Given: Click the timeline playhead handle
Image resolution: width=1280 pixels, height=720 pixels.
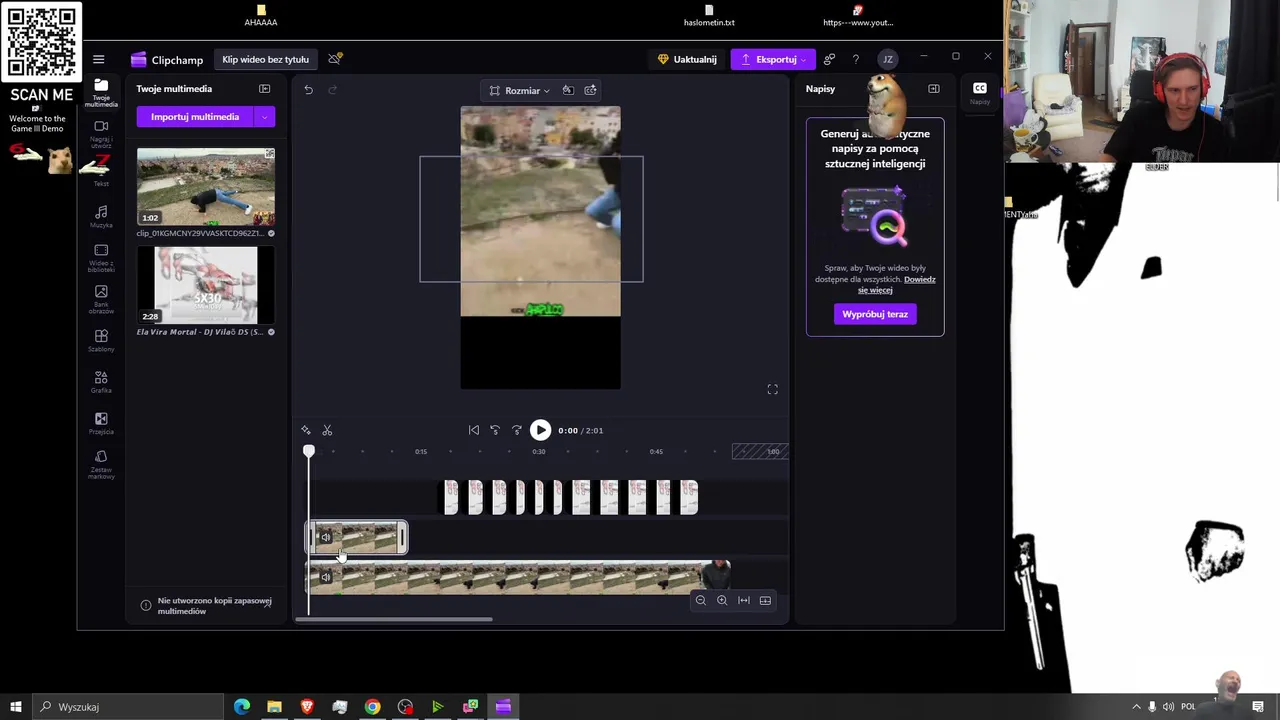Looking at the screenshot, I should coord(309,452).
